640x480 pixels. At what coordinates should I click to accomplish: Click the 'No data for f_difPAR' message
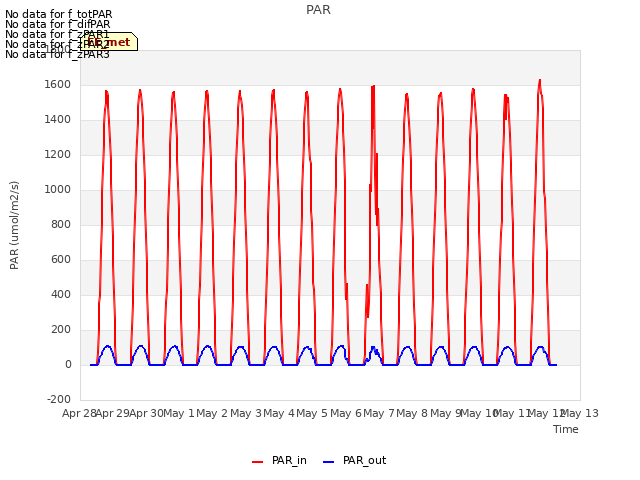coord(58,24)
